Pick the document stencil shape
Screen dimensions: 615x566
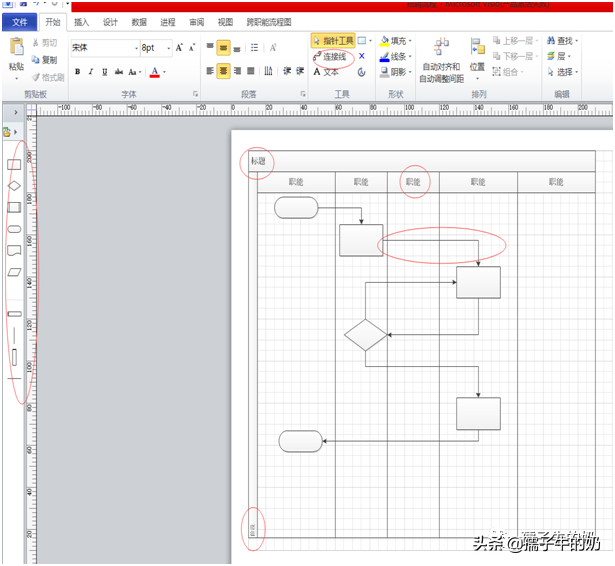pyautogui.click(x=14, y=250)
